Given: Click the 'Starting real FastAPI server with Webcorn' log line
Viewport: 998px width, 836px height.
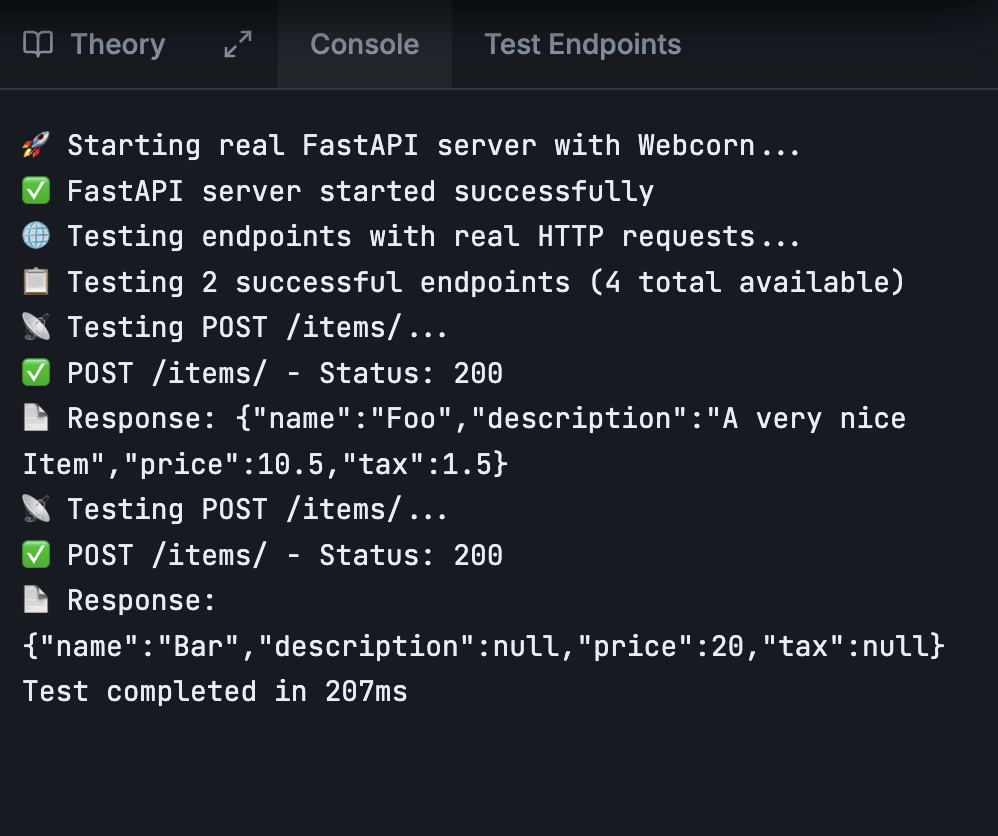Looking at the screenshot, I should click(434, 146).
